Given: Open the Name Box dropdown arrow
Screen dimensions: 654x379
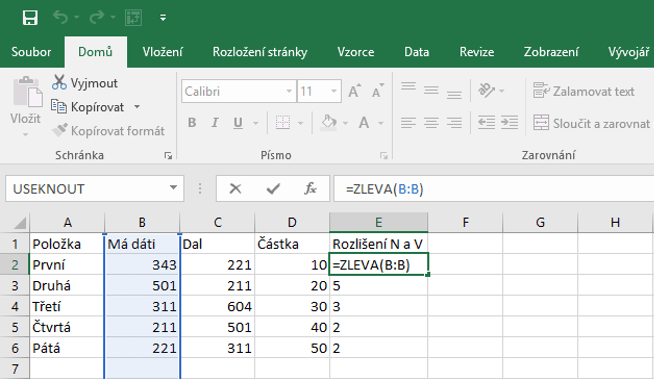Looking at the screenshot, I should (174, 188).
